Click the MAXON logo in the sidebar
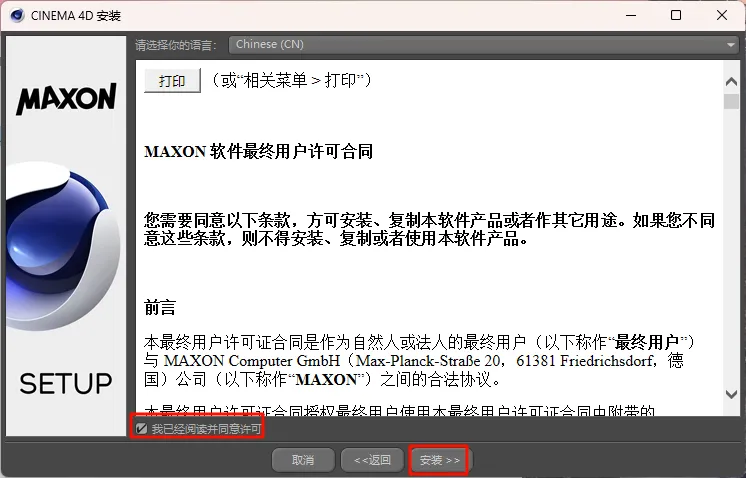The image size is (746, 478). pyautogui.click(x=66, y=99)
